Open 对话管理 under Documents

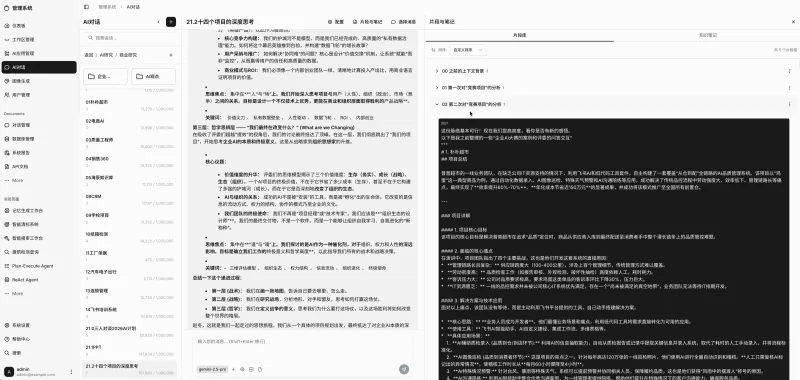pyautogui.click(x=39, y=125)
